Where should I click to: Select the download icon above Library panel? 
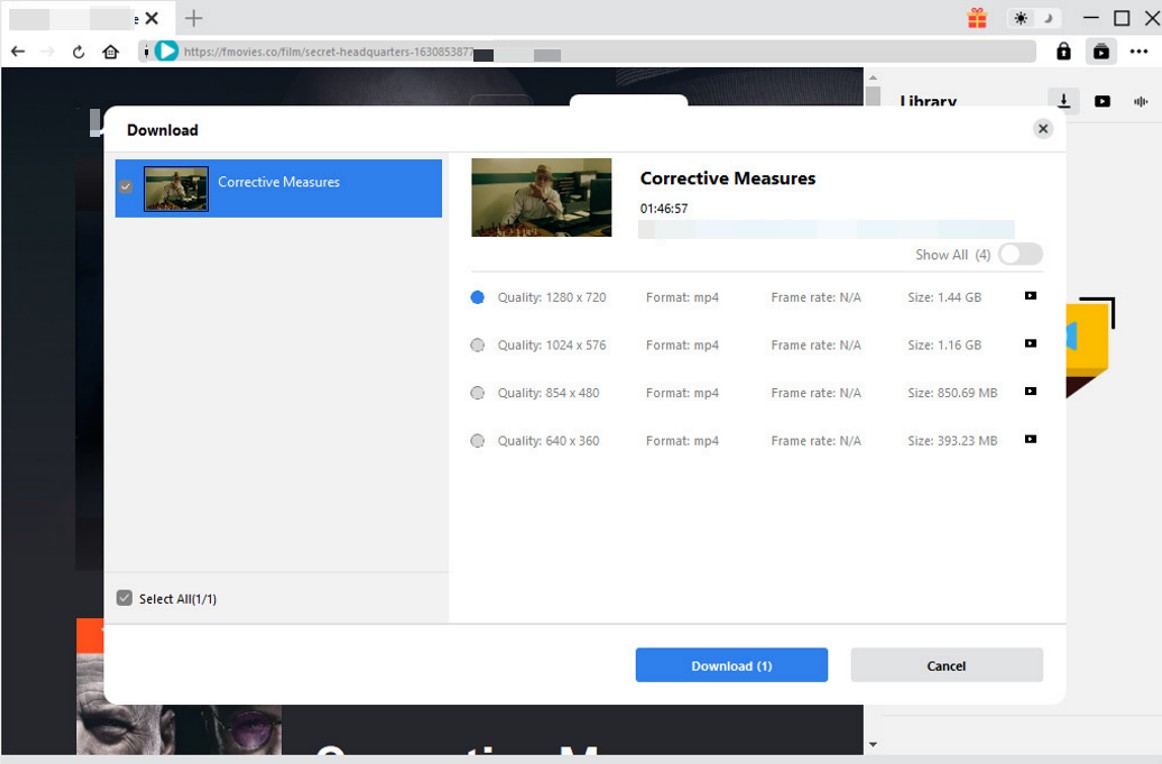coord(1064,100)
